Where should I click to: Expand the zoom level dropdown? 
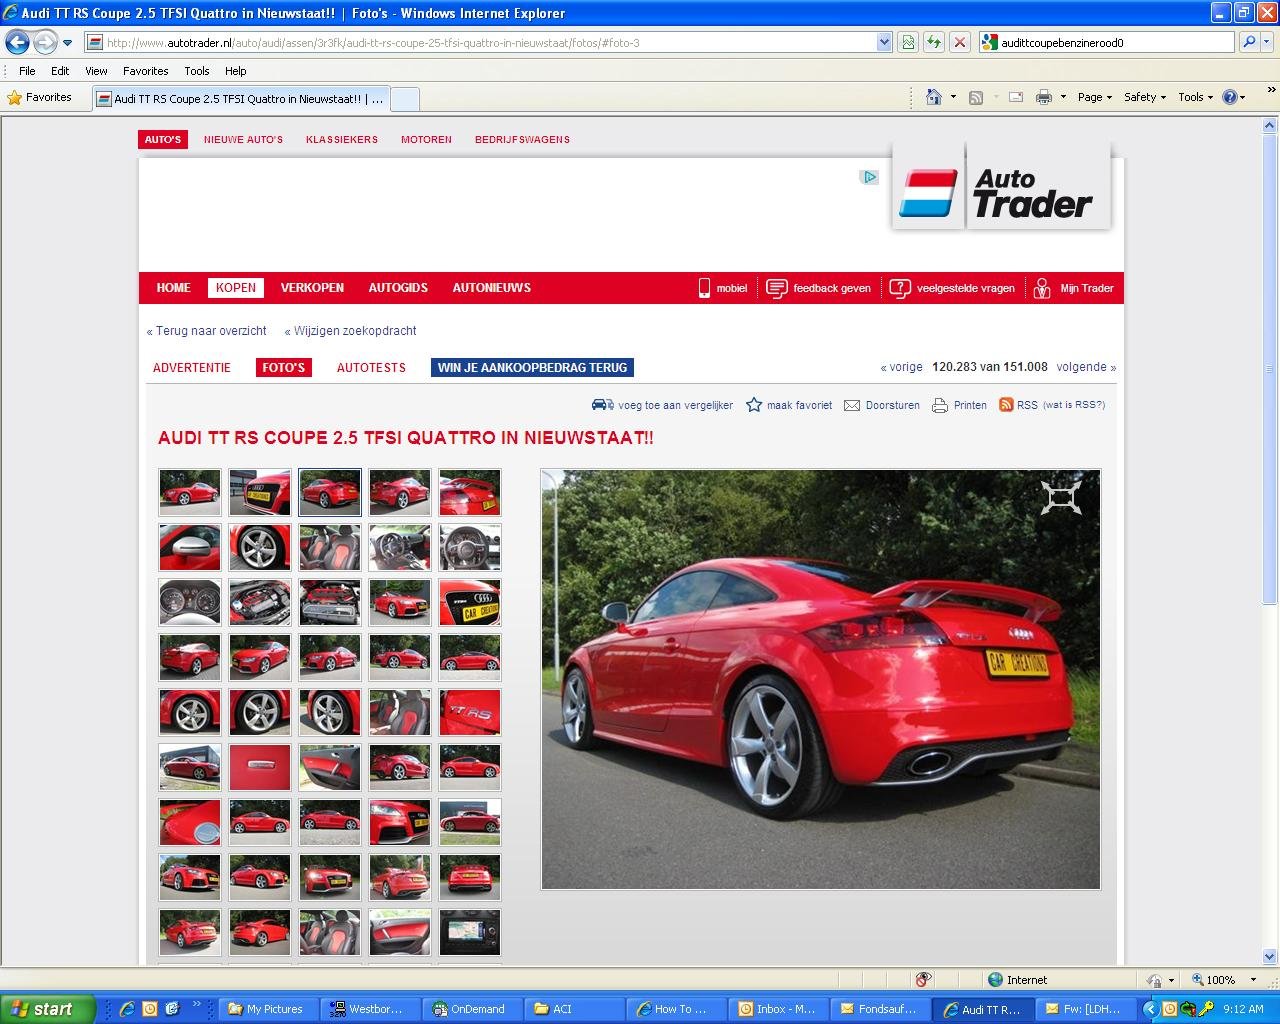pos(1245,980)
